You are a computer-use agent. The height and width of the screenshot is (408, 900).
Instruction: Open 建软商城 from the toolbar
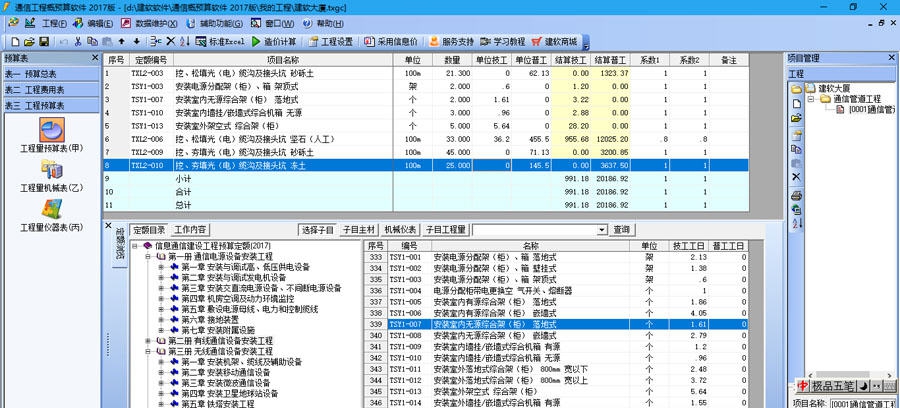(554, 41)
